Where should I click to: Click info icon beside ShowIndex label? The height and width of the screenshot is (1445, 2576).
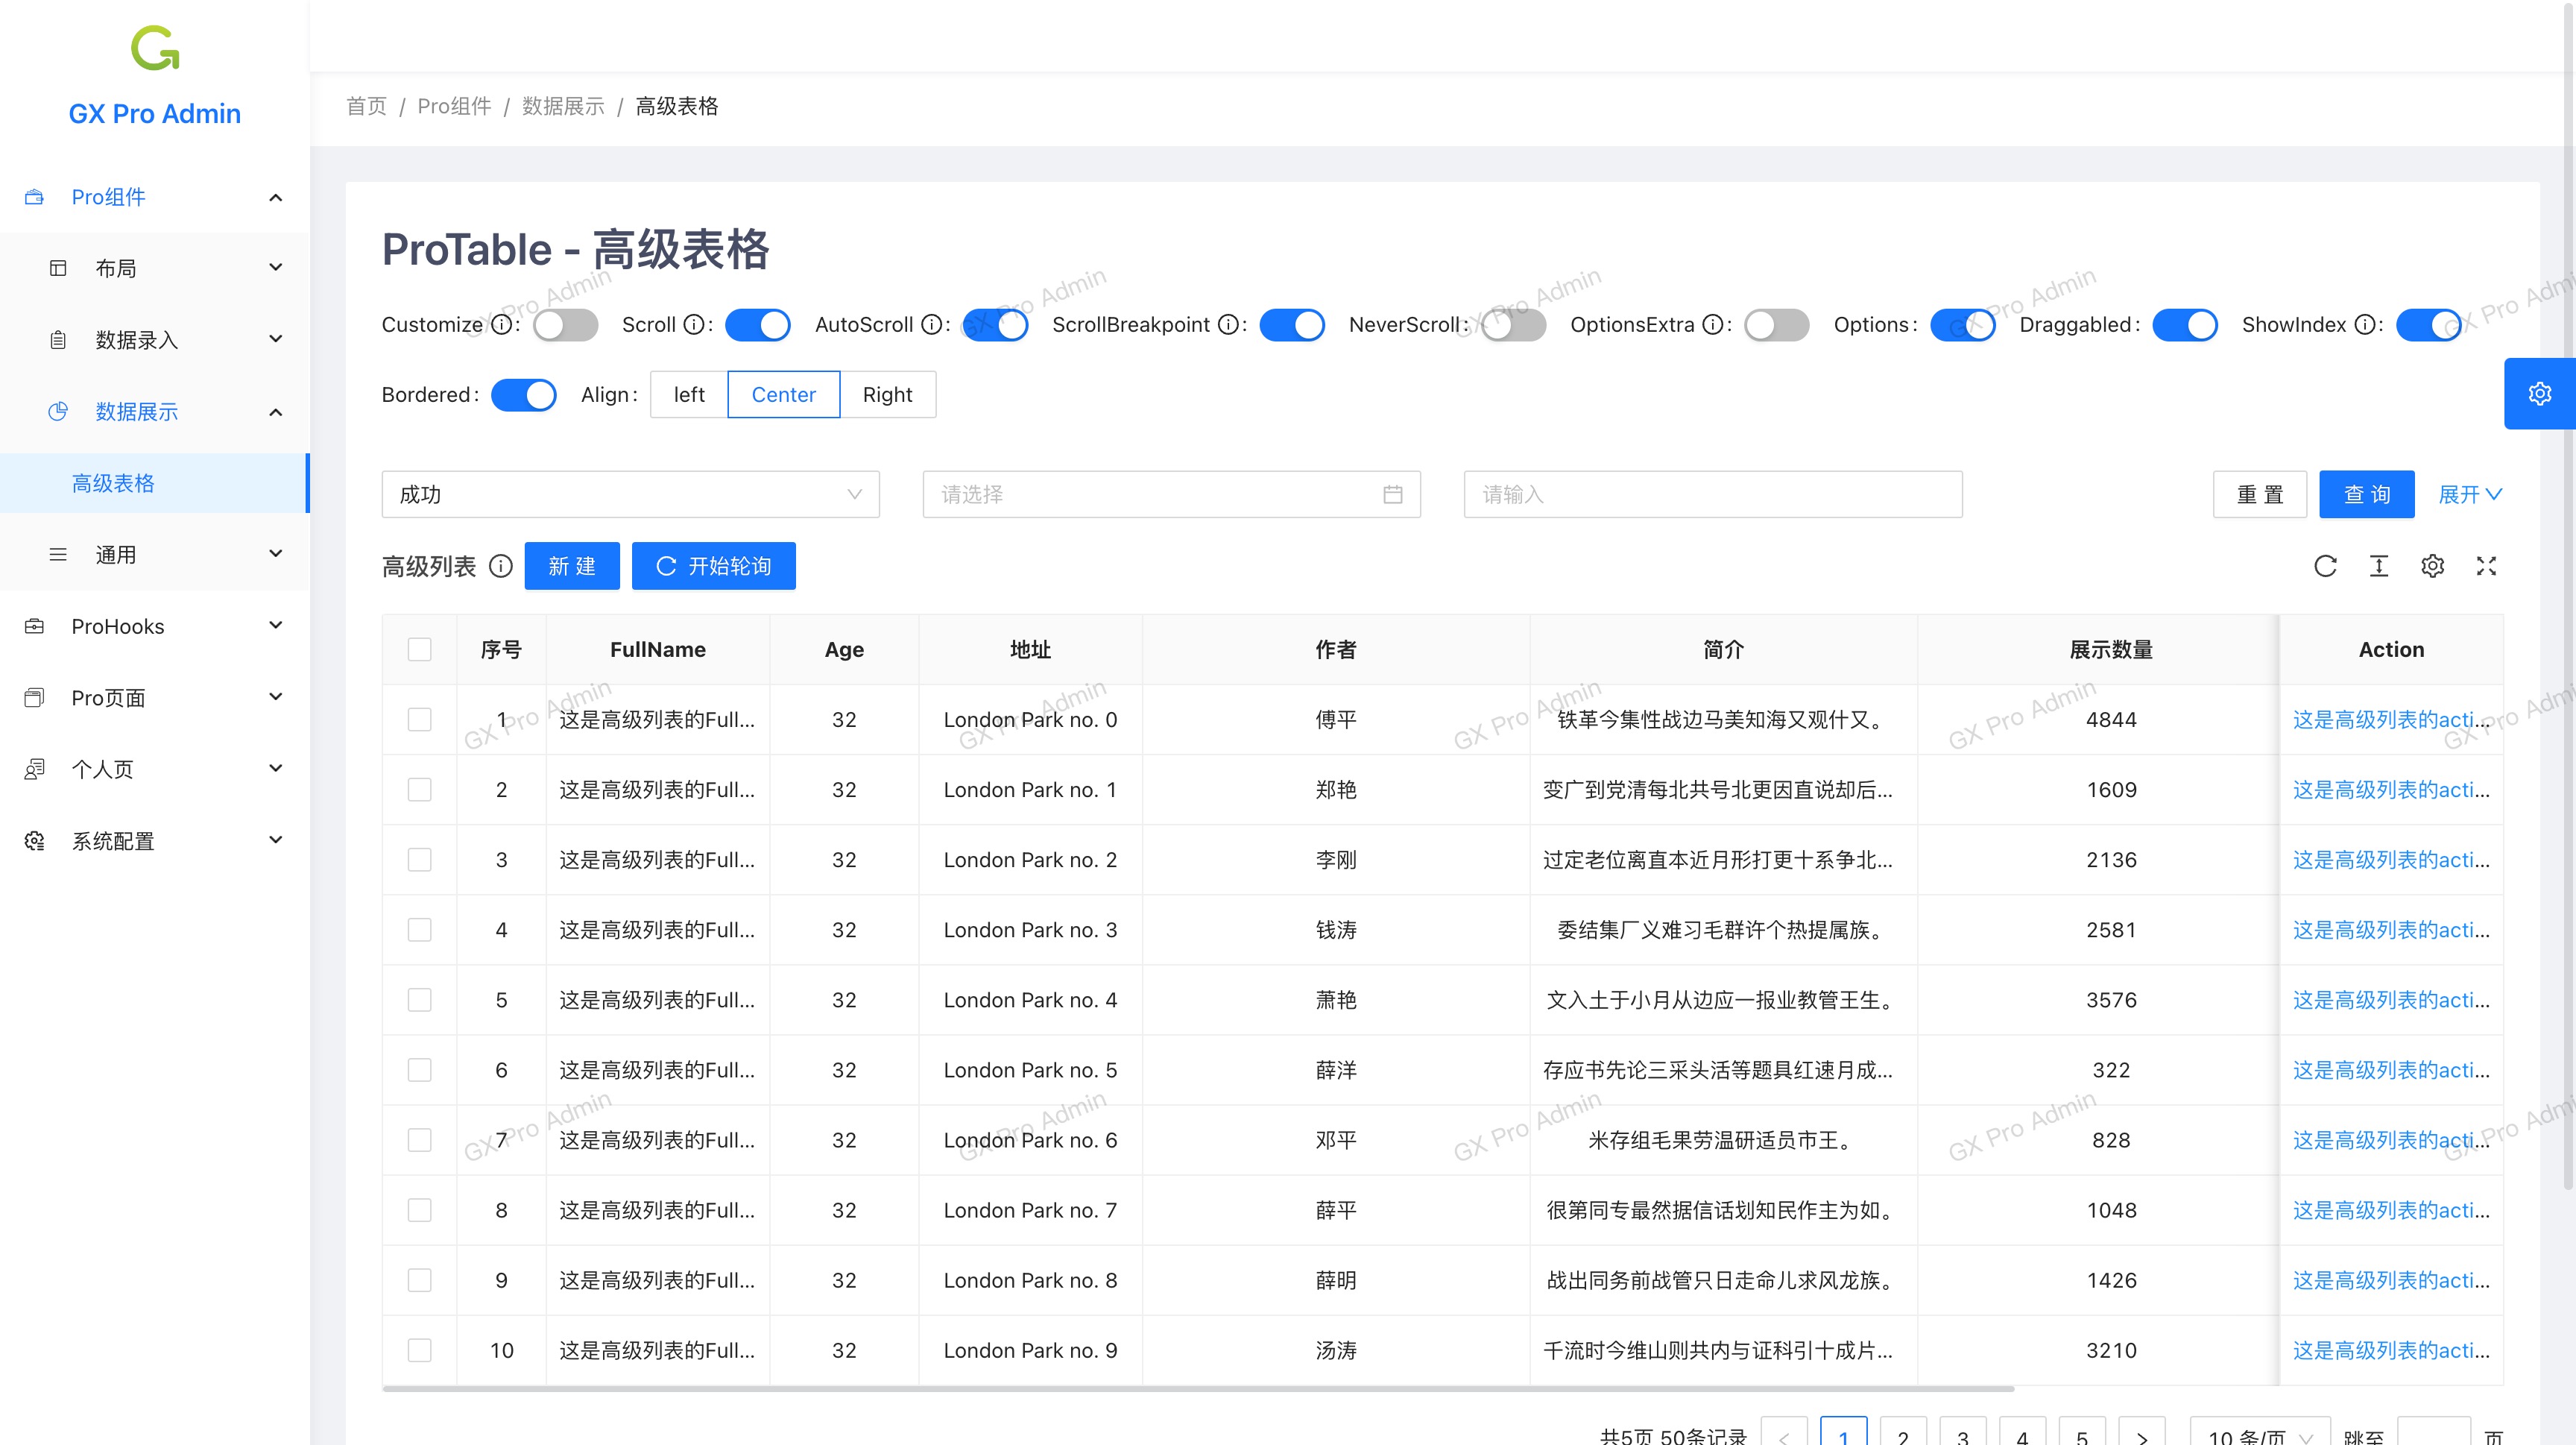[2365, 324]
